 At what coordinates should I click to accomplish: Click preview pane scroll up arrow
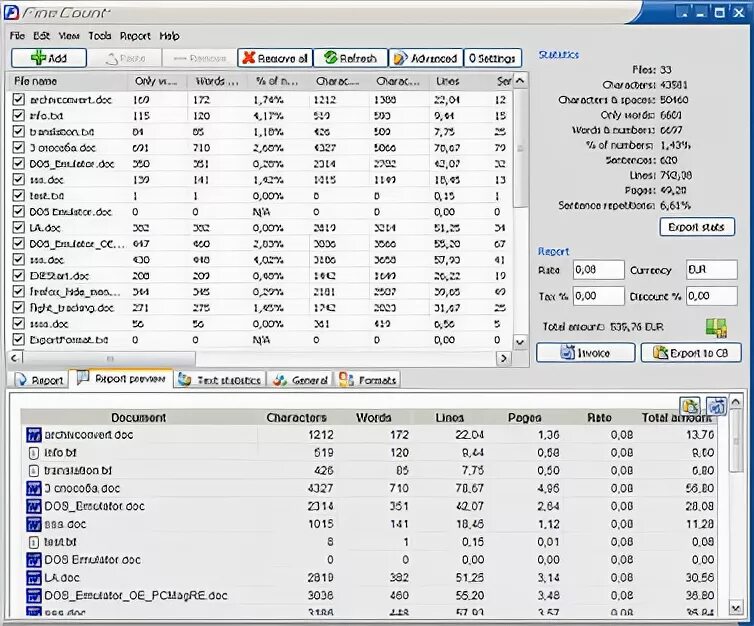tap(735, 401)
